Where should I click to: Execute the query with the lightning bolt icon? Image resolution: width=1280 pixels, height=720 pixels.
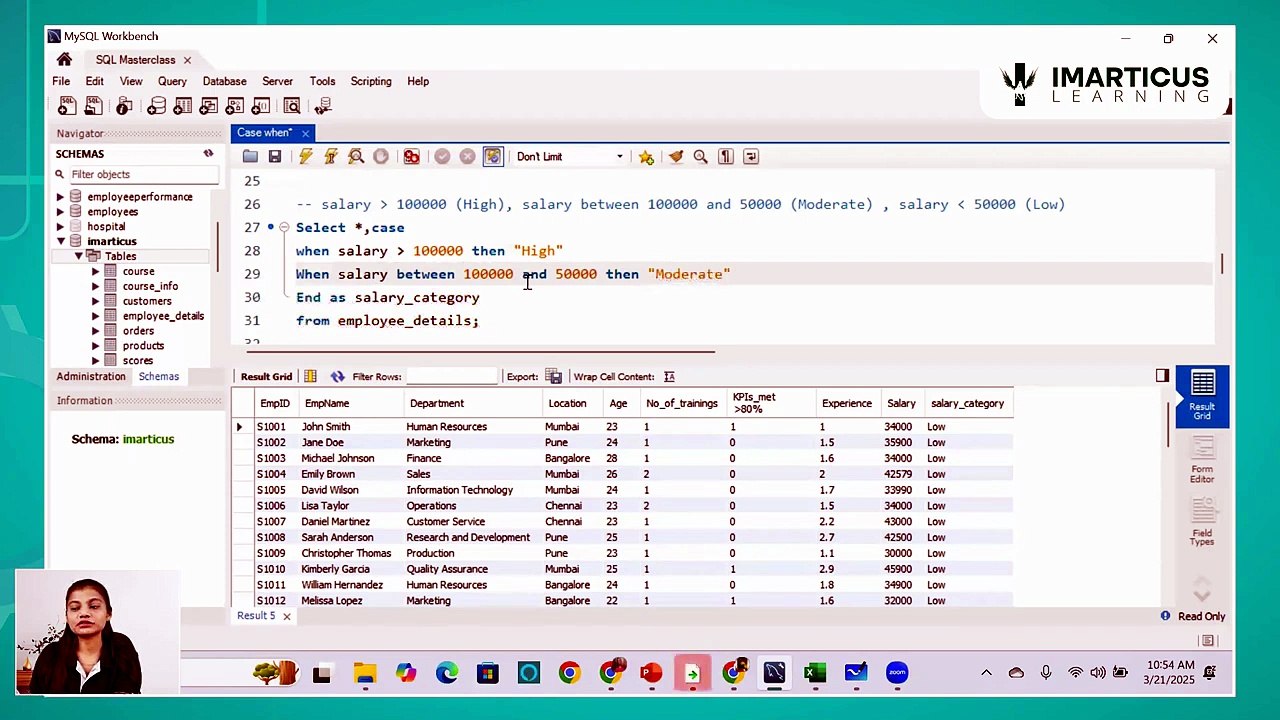click(x=305, y=156)
